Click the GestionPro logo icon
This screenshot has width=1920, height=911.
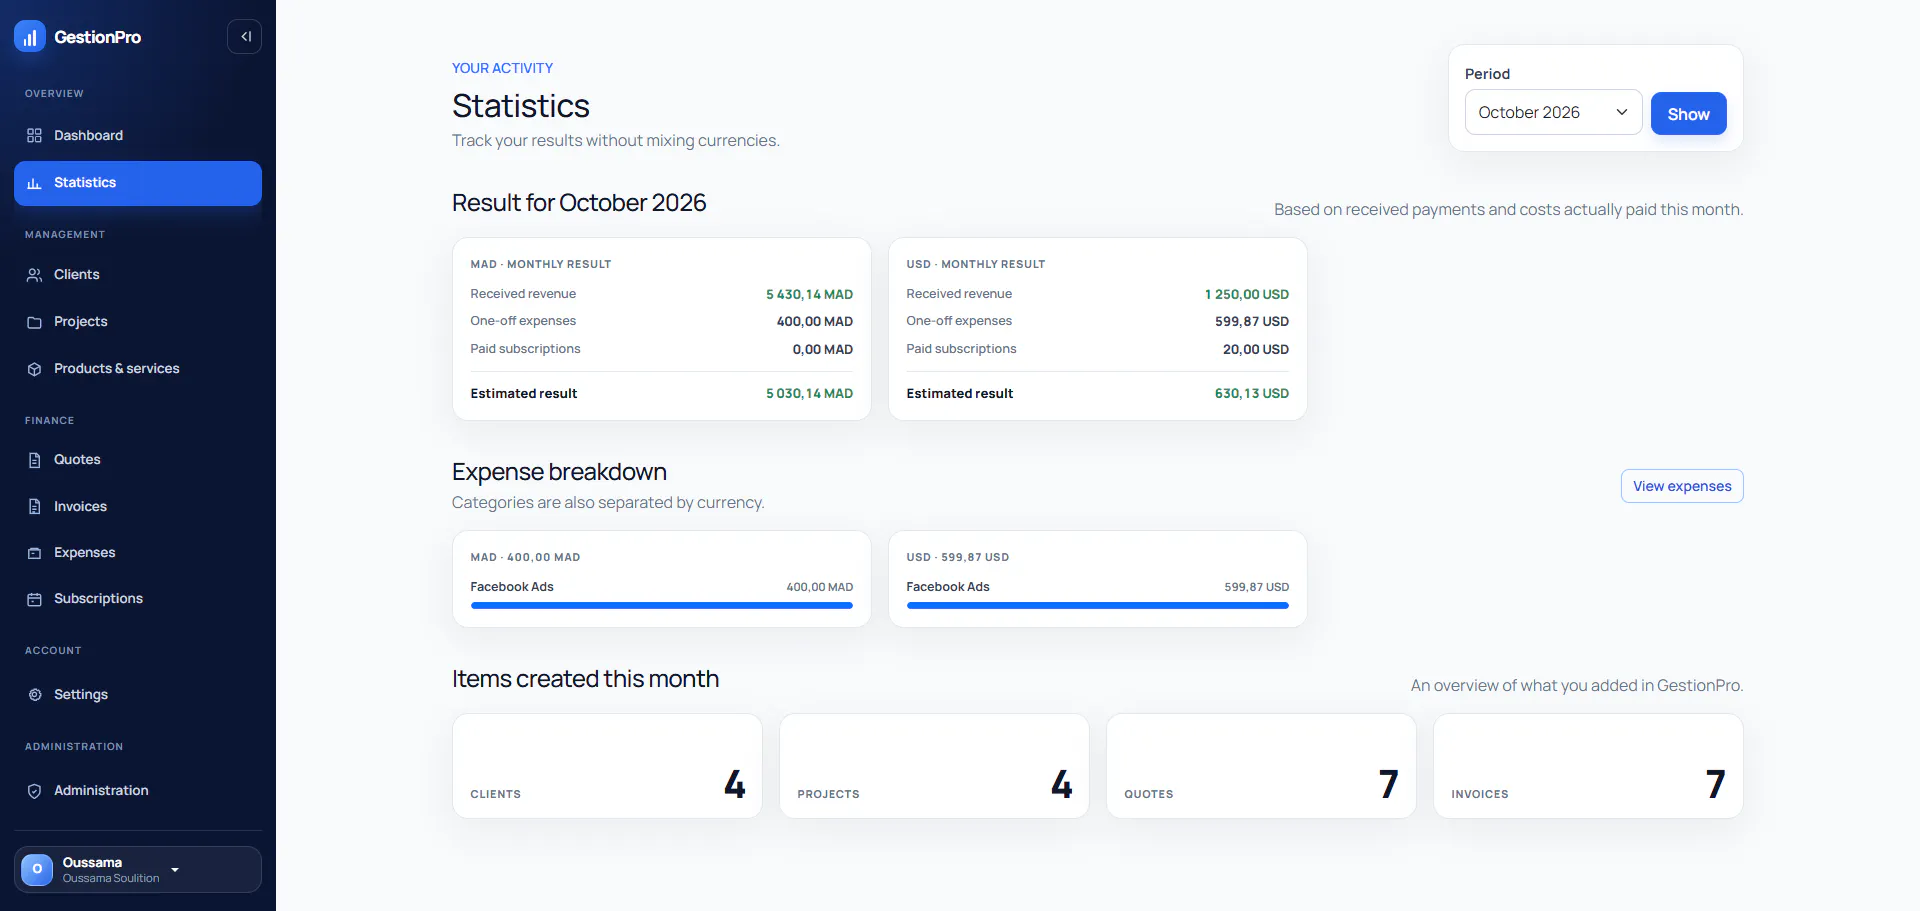tap(30, 37)
